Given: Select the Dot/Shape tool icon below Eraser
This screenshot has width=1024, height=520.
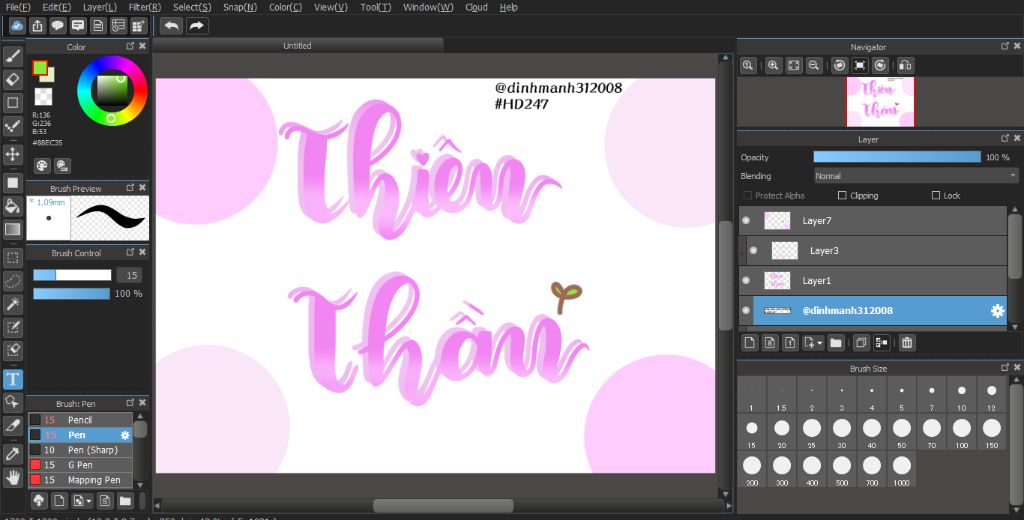Looking at the screenshot, I should coord(12,103).
